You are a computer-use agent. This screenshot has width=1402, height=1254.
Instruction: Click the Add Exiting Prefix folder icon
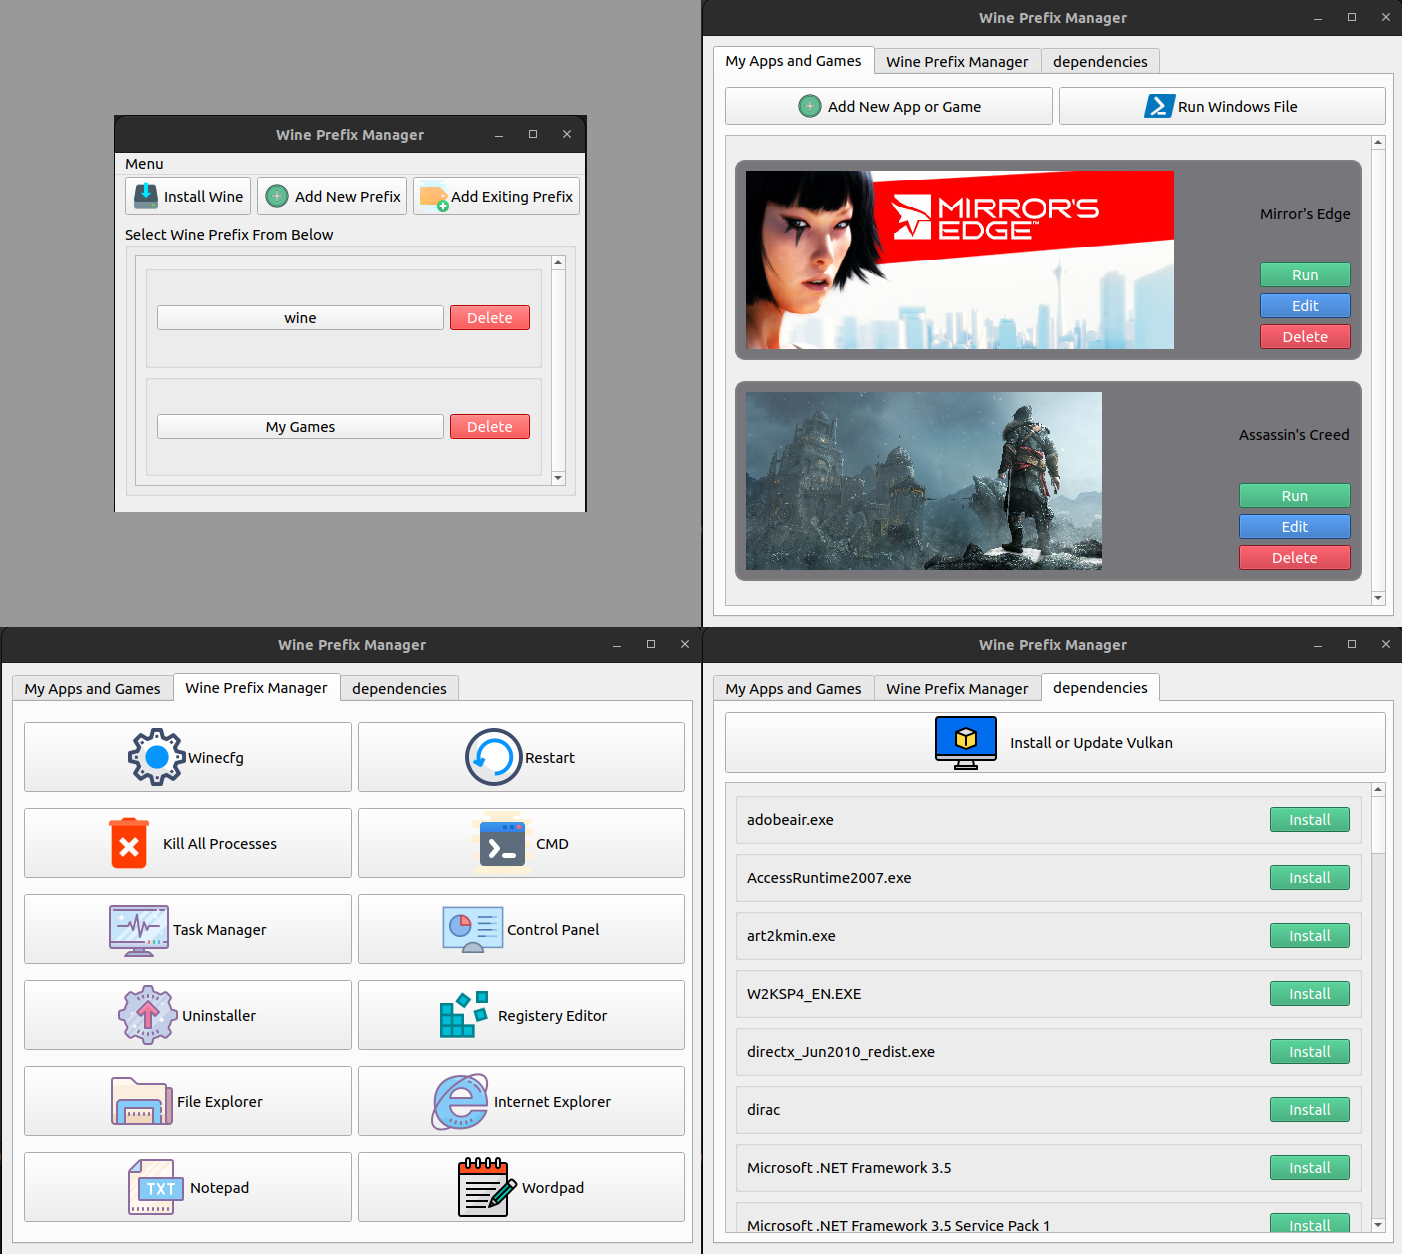pyautogui.click(x=434, y=197)
